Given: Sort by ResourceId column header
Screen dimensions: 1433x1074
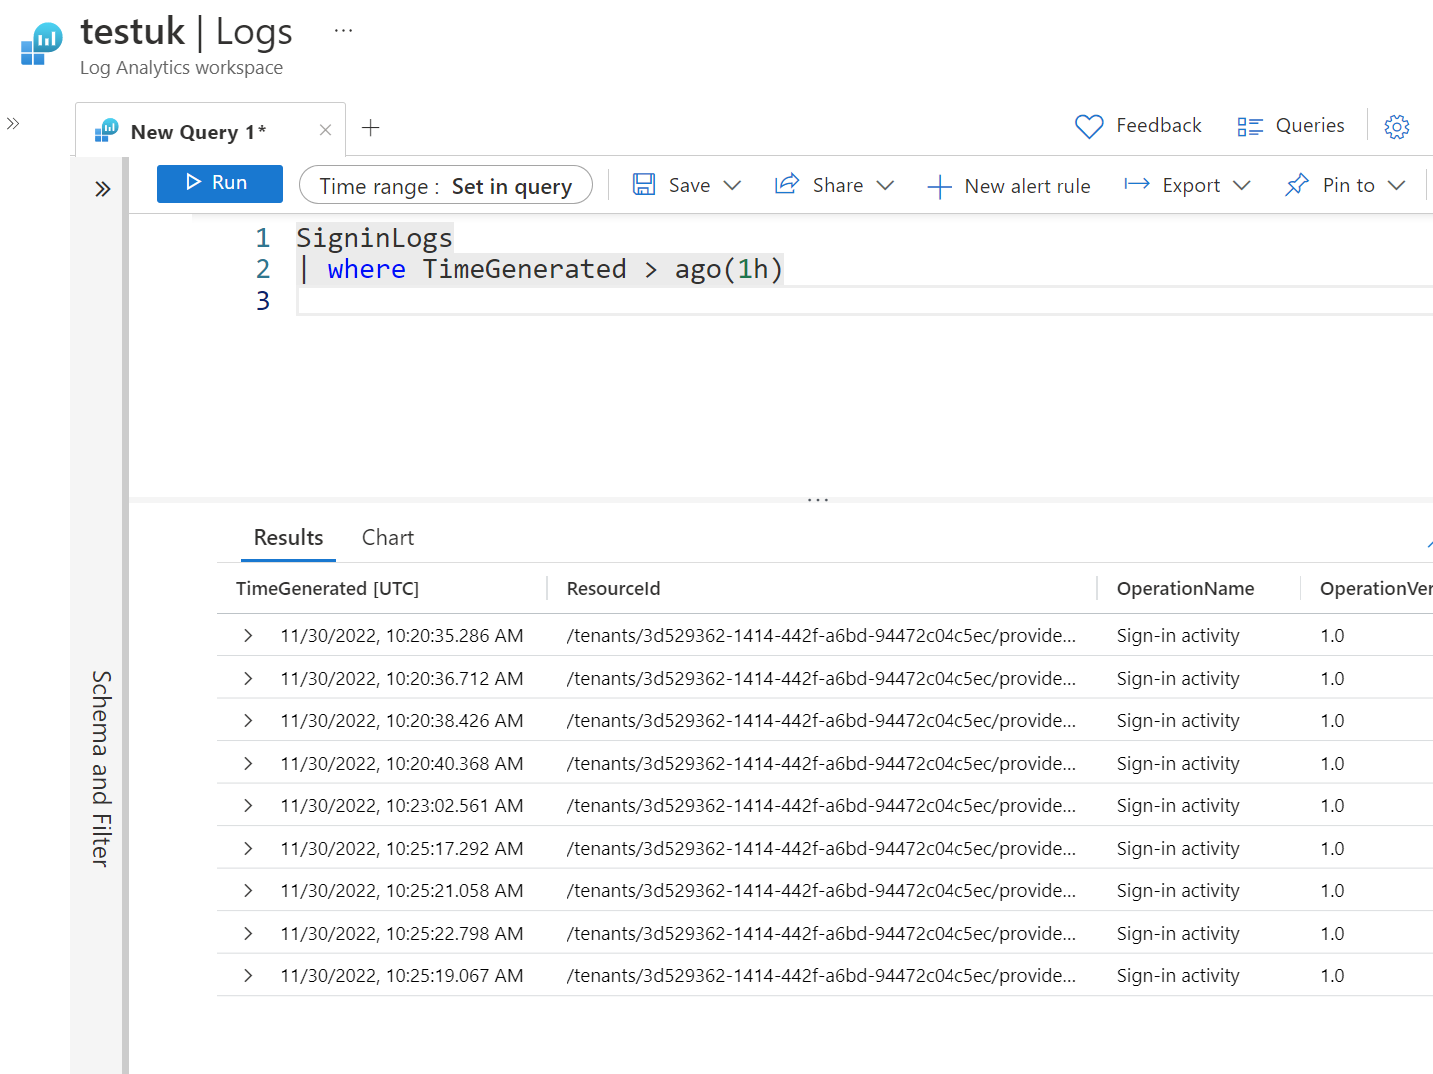Looking at the screenshot, I should click(x=613, y=589).
